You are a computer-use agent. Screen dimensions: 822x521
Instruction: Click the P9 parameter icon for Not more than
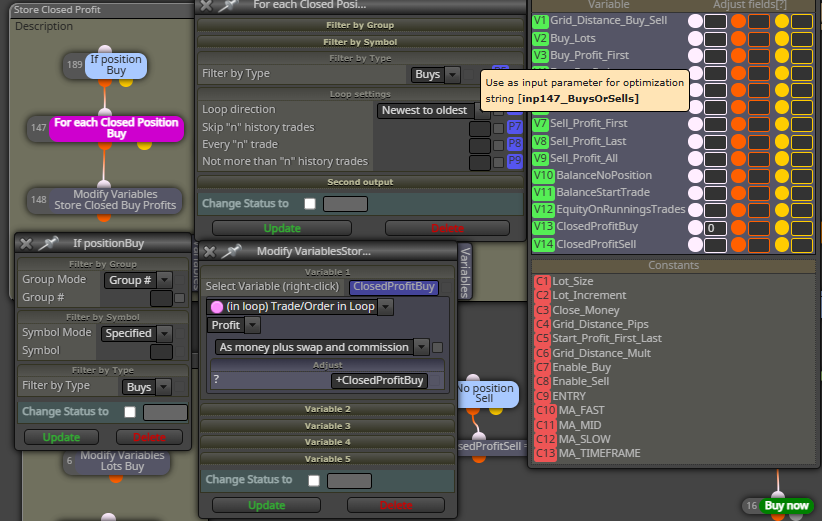coord(515,161)
